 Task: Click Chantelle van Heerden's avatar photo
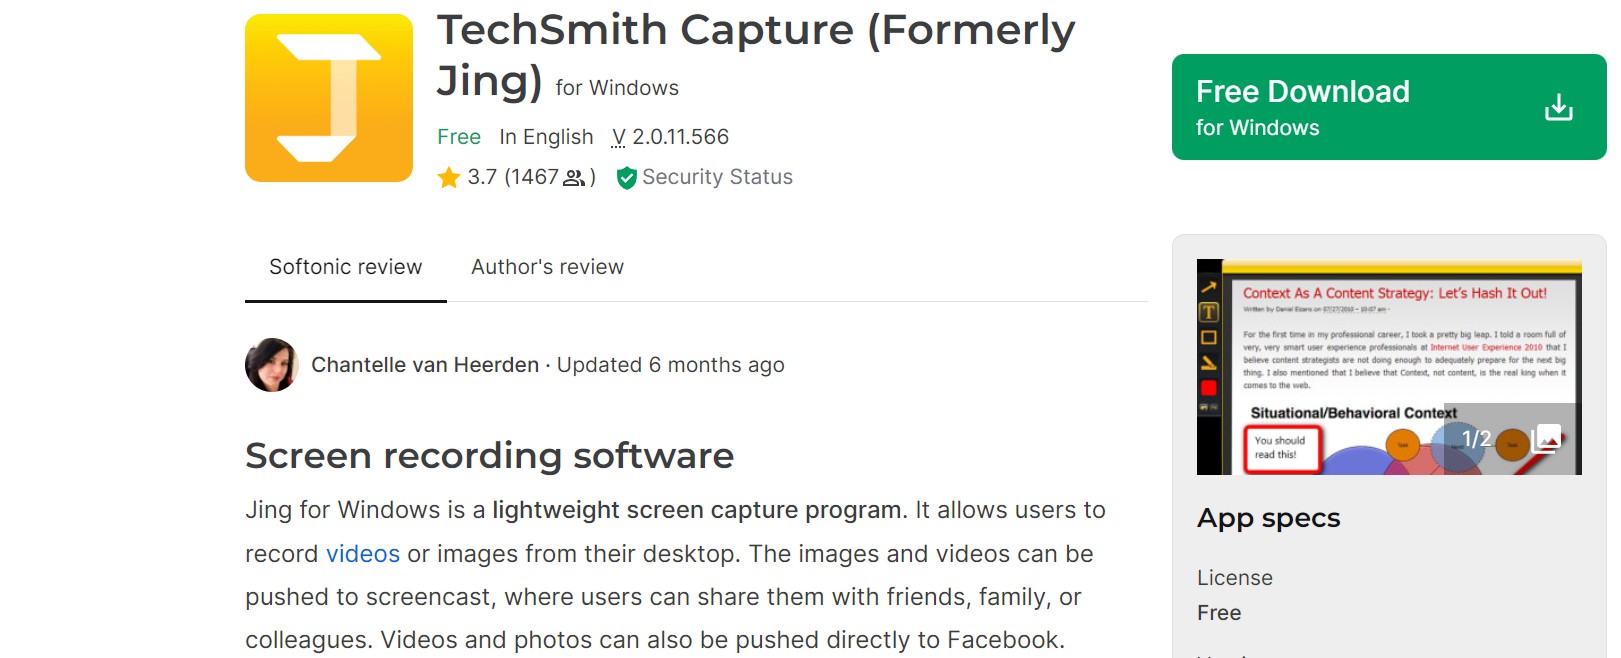point(272,365)
